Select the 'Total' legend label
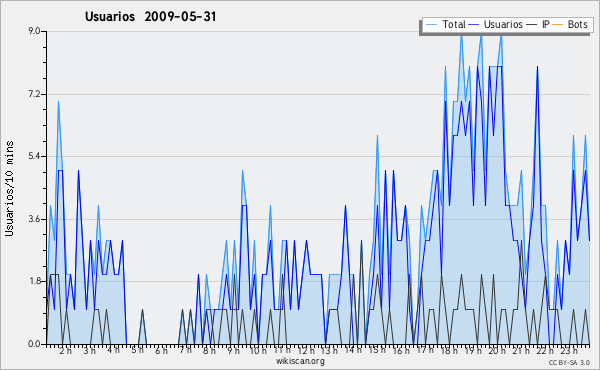Screen dimensions: 600x370 coord(453,24)
